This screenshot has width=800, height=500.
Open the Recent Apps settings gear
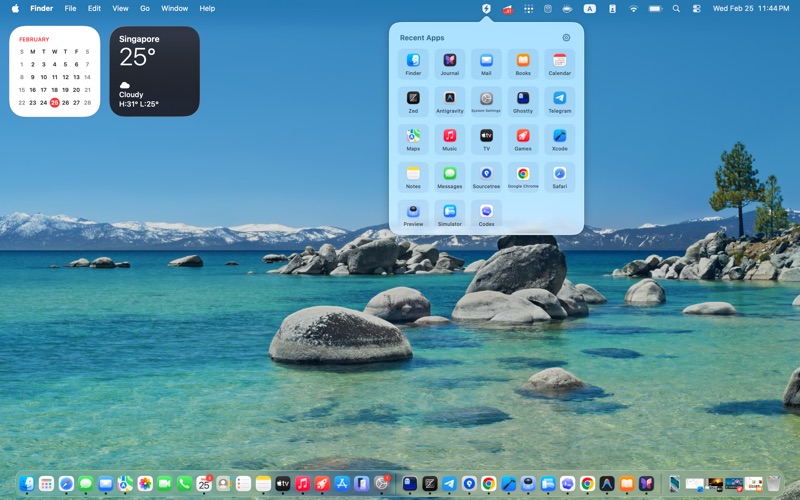click(x=566, y=38)
